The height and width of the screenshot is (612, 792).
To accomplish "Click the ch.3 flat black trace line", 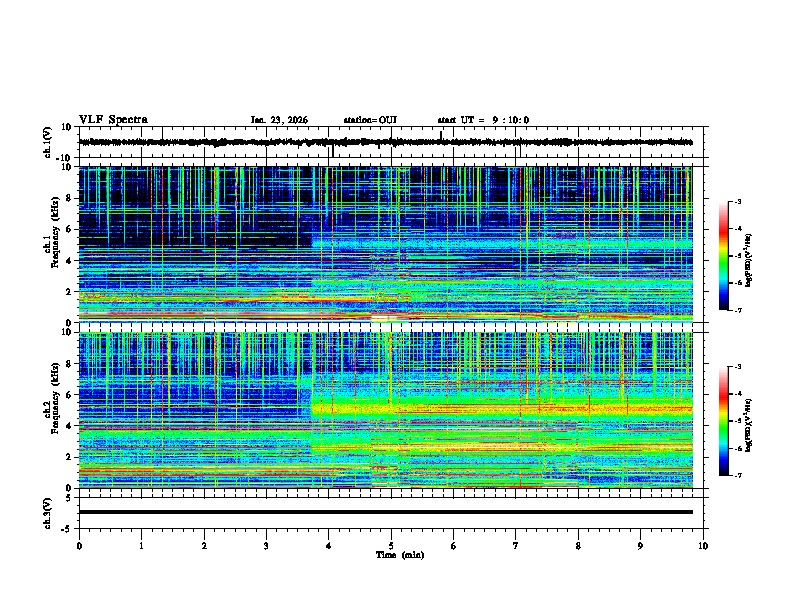I will (x=385, y=512).
